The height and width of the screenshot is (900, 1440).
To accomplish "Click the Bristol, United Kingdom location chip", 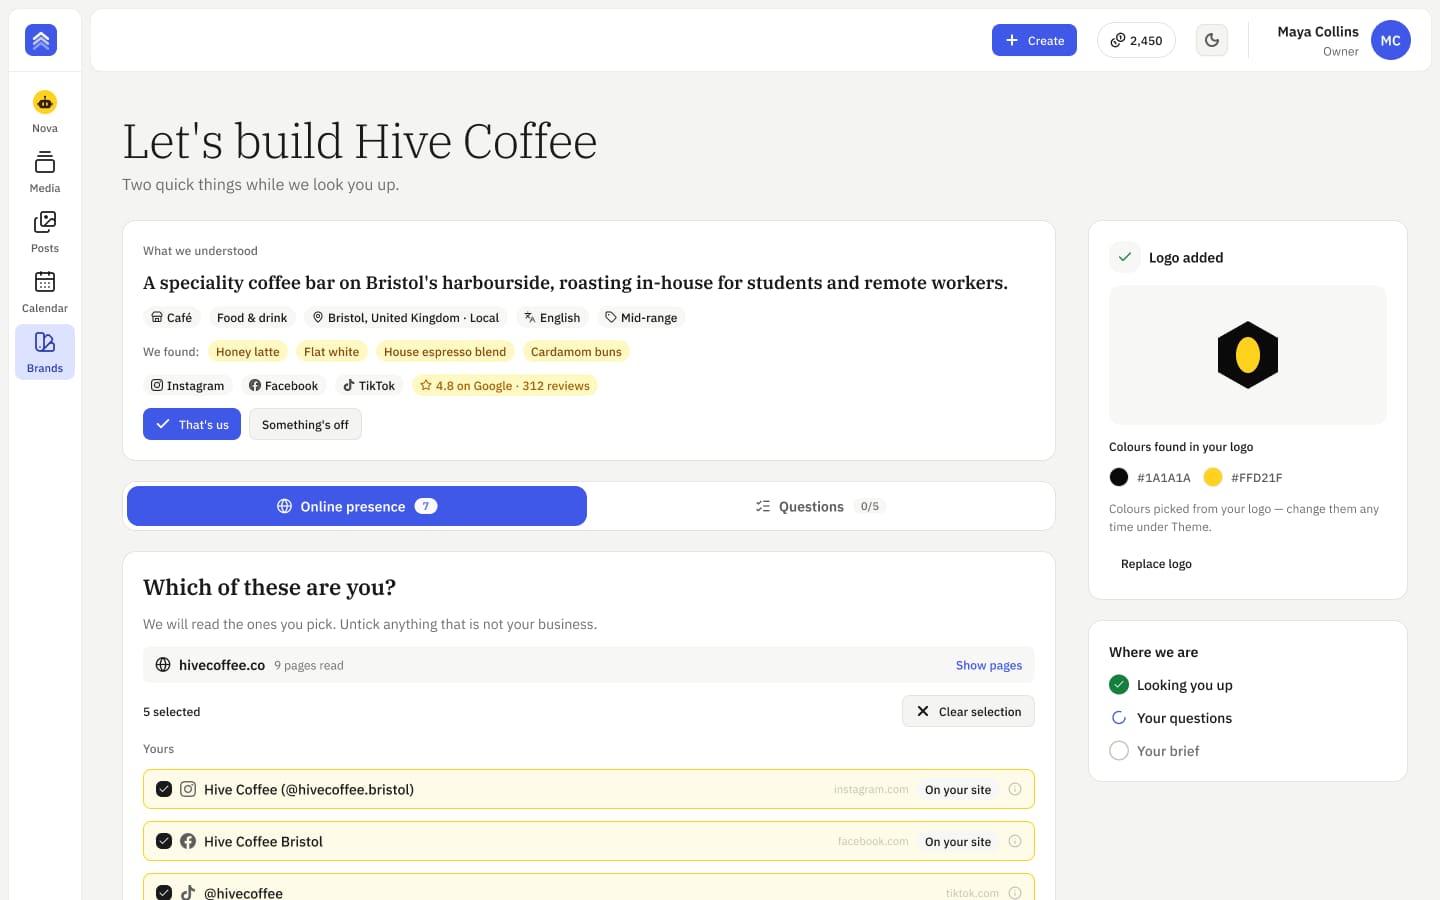I will click(406, 317).
